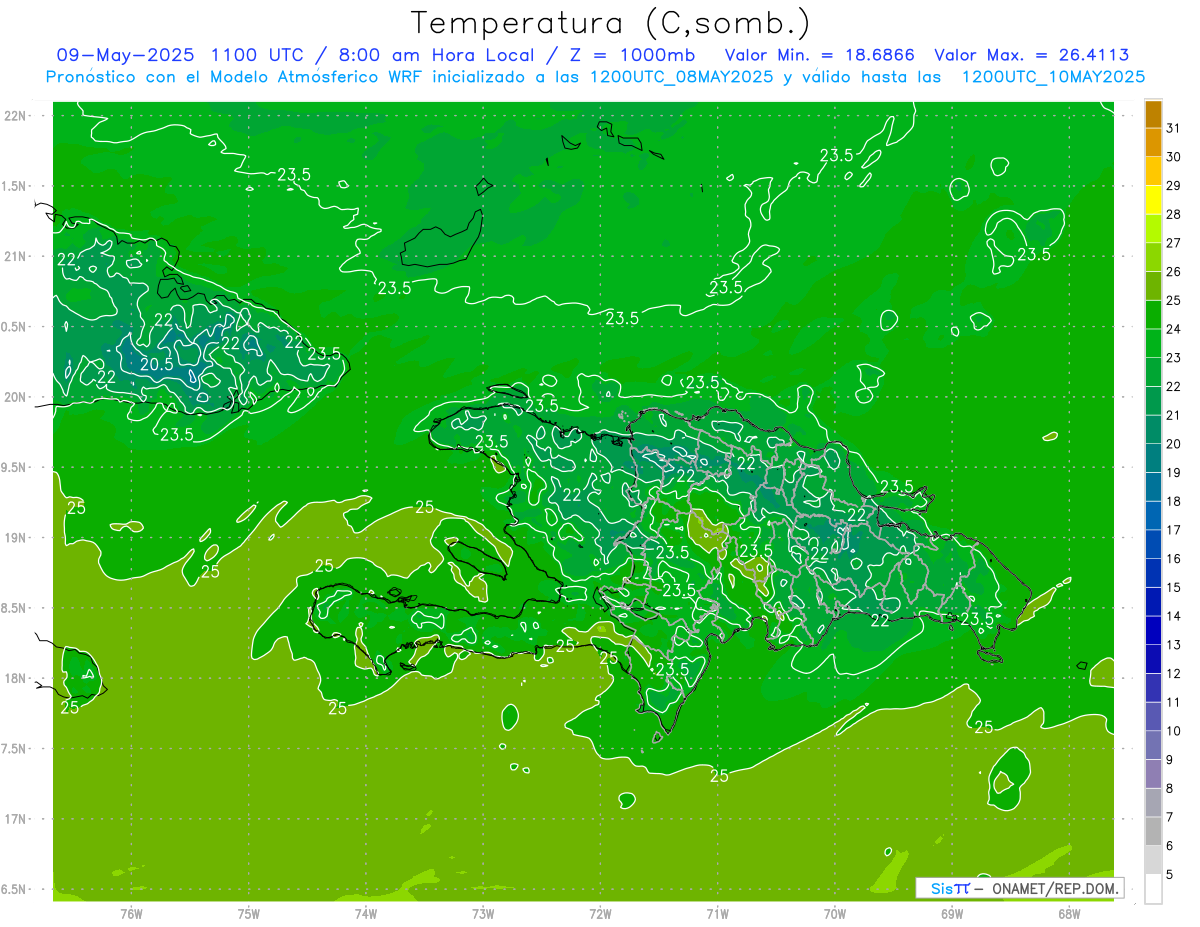Click the "69W" longitude axis label
This screenshot has height=927, width=1200.
[x=952, y=914]
